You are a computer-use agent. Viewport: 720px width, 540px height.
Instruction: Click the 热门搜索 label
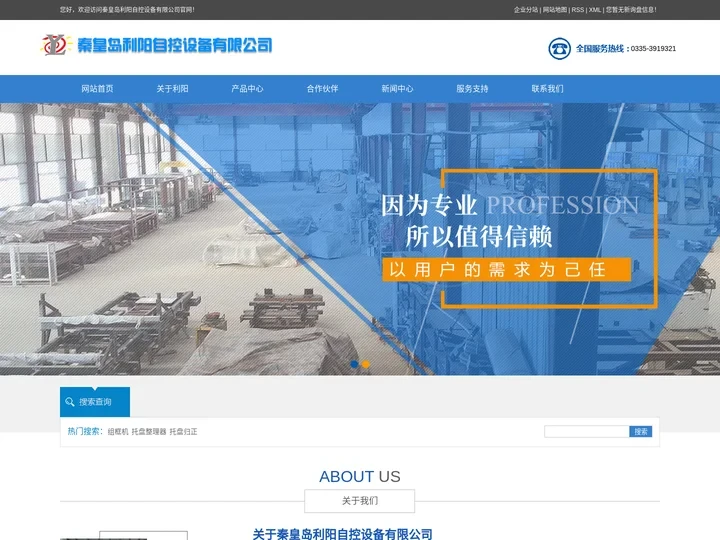click(x=85, y=431)
